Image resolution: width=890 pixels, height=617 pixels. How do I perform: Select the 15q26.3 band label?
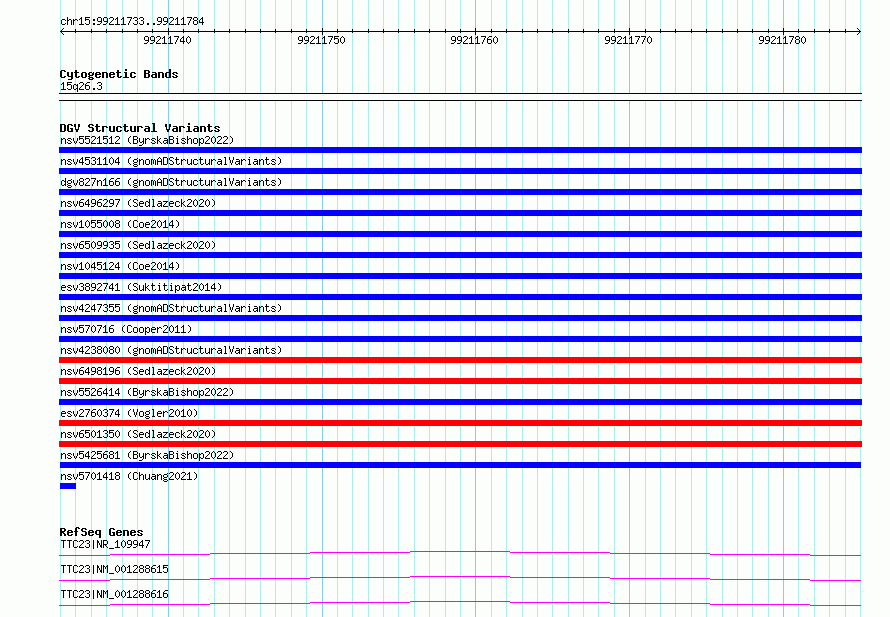(81, 86)
